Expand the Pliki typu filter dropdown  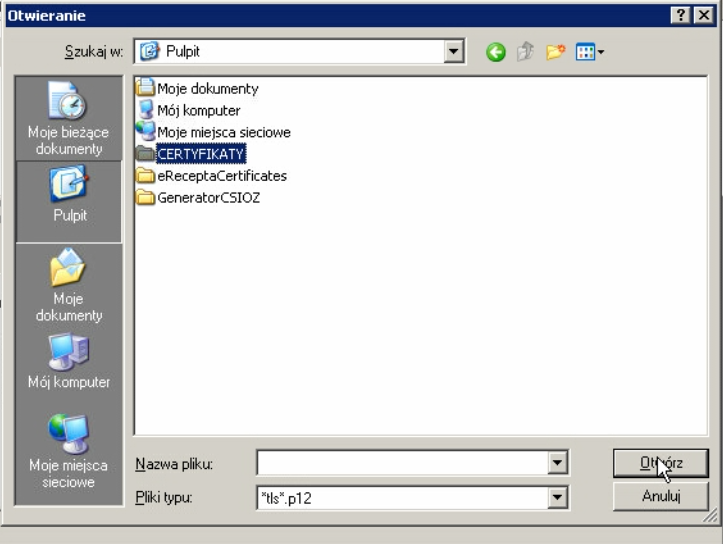coord(558,496)
